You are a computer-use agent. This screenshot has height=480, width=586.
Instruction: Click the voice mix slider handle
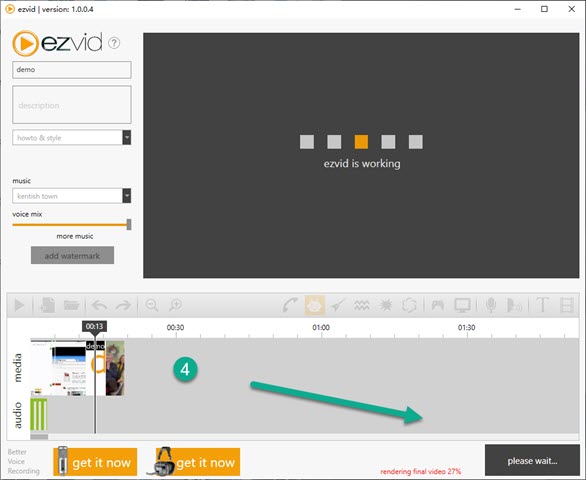(129, 225)
